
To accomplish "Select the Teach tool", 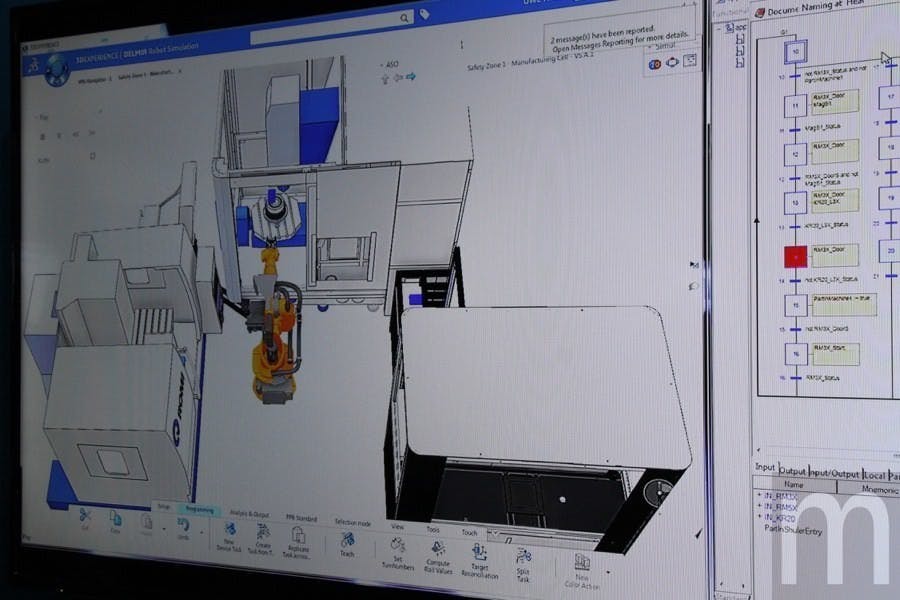I will 347,541.
